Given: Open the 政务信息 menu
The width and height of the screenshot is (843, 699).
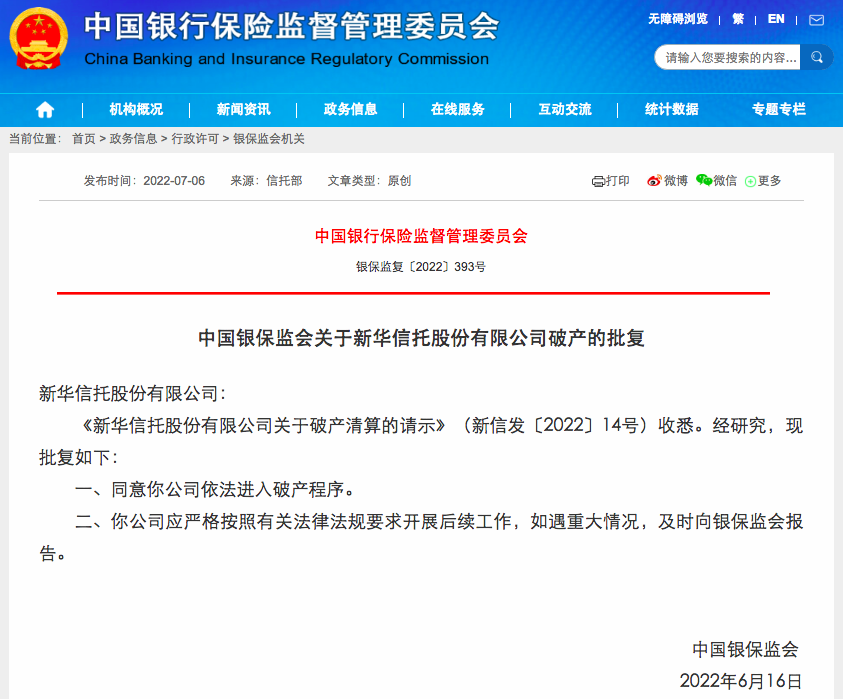Looking at the screenshot, I should [351, 110].
